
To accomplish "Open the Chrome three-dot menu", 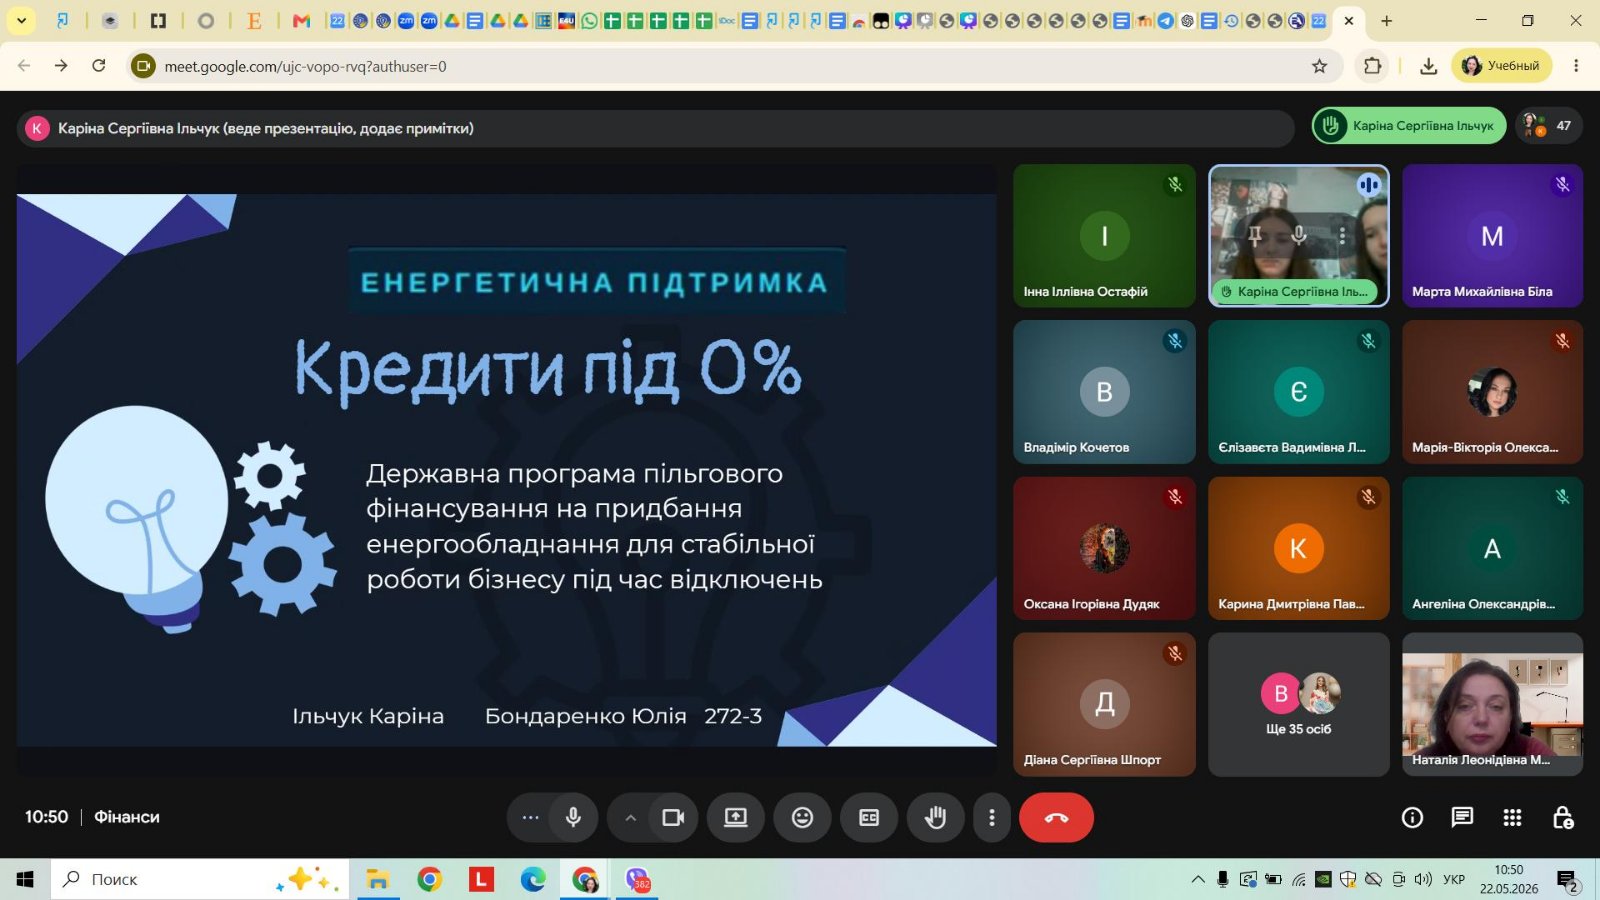I will click(1576, 66).
